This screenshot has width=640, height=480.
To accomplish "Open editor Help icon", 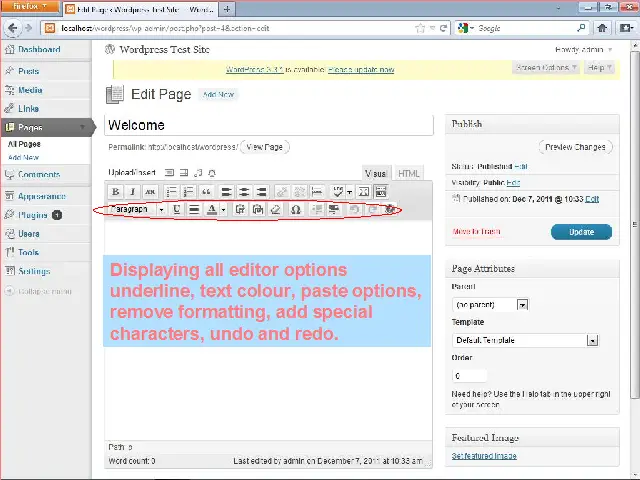I will [390, 209].
